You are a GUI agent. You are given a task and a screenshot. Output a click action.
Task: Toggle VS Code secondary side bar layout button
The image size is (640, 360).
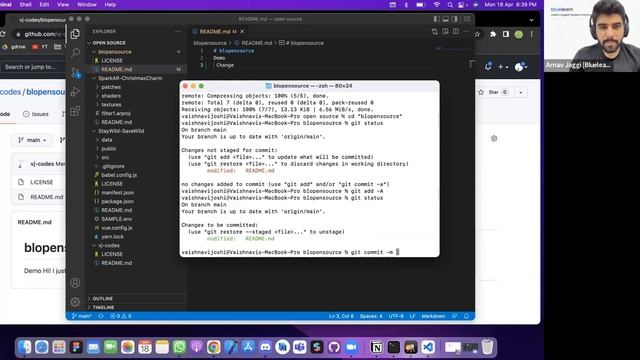455,19
